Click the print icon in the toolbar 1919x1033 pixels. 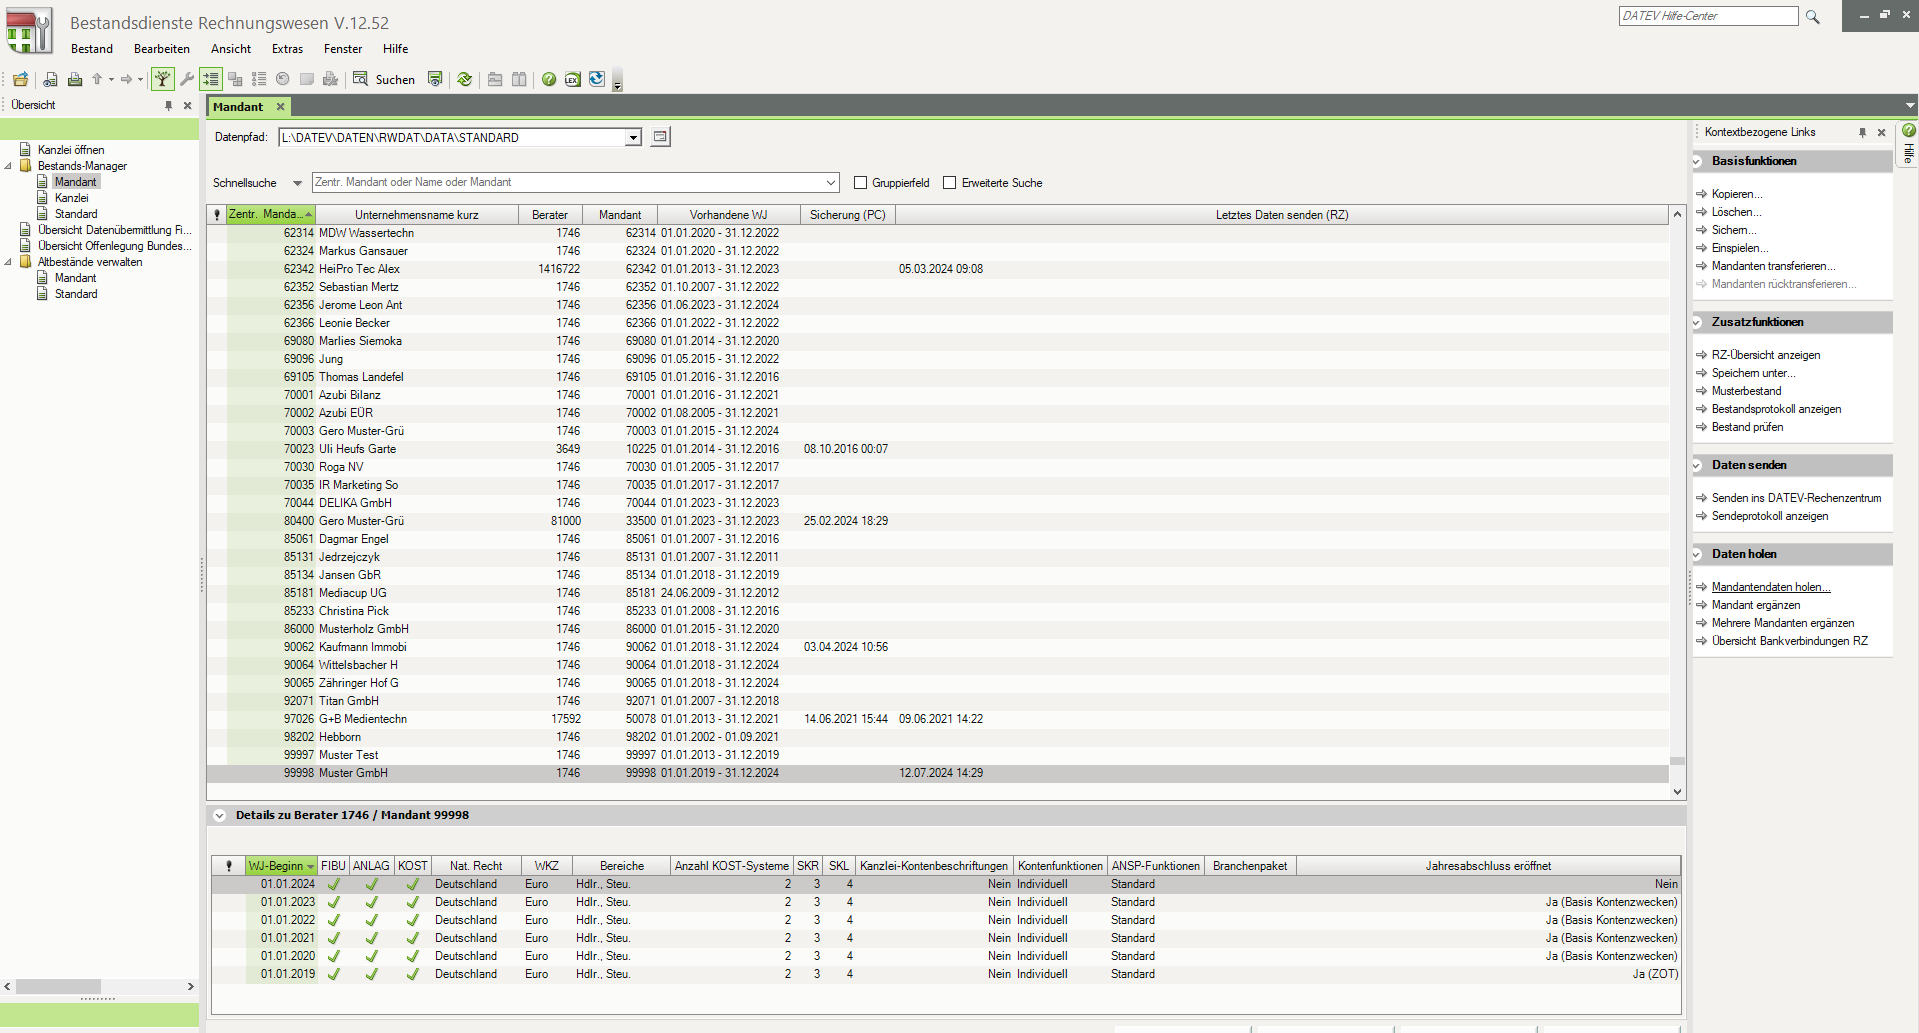point(75,80)
